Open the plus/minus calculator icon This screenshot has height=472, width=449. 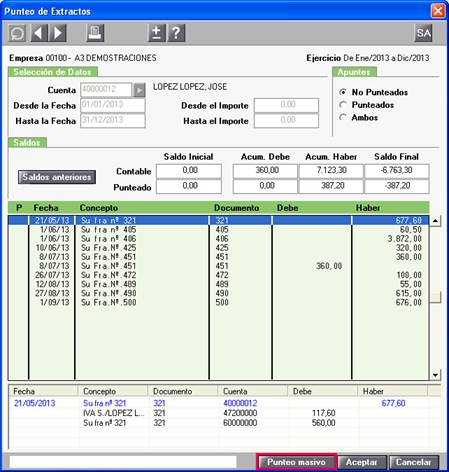tap(157, 33)
